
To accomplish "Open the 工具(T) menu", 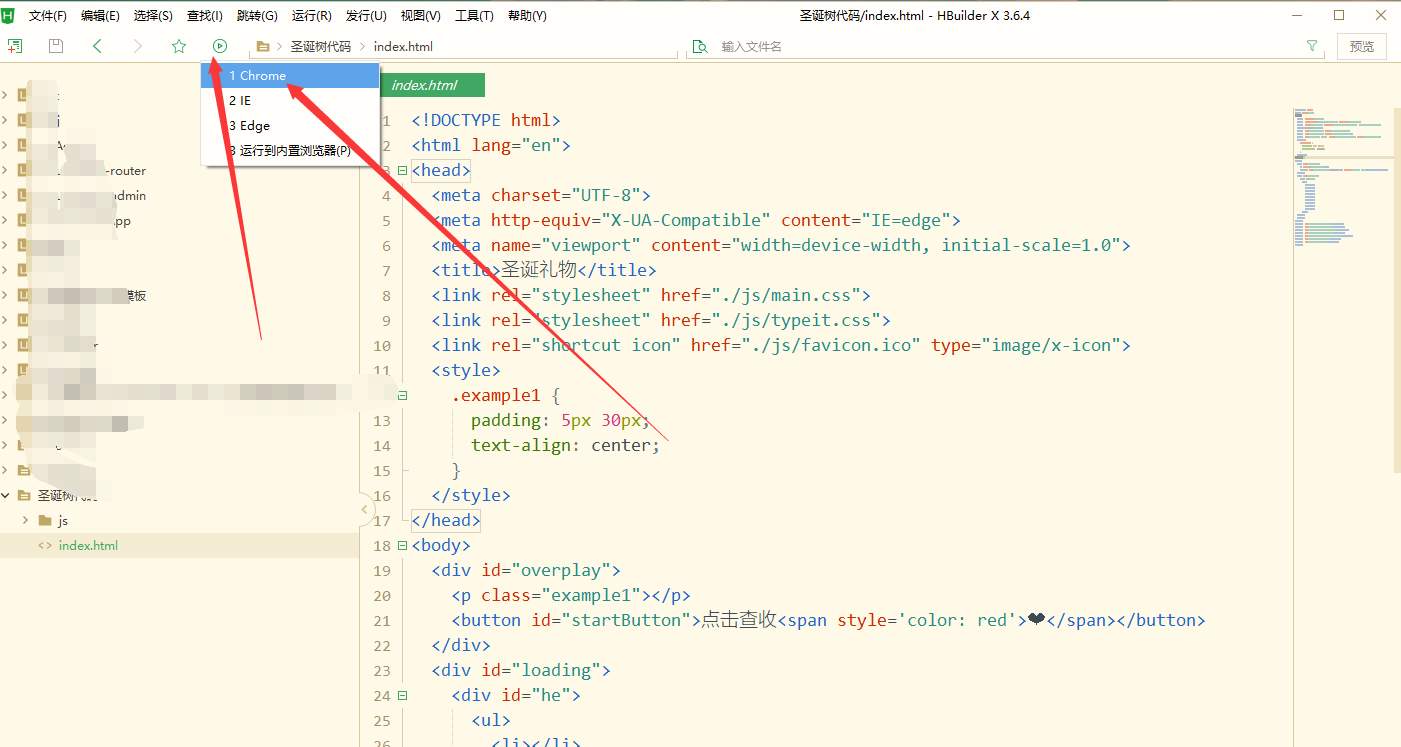I will [474, 15].
